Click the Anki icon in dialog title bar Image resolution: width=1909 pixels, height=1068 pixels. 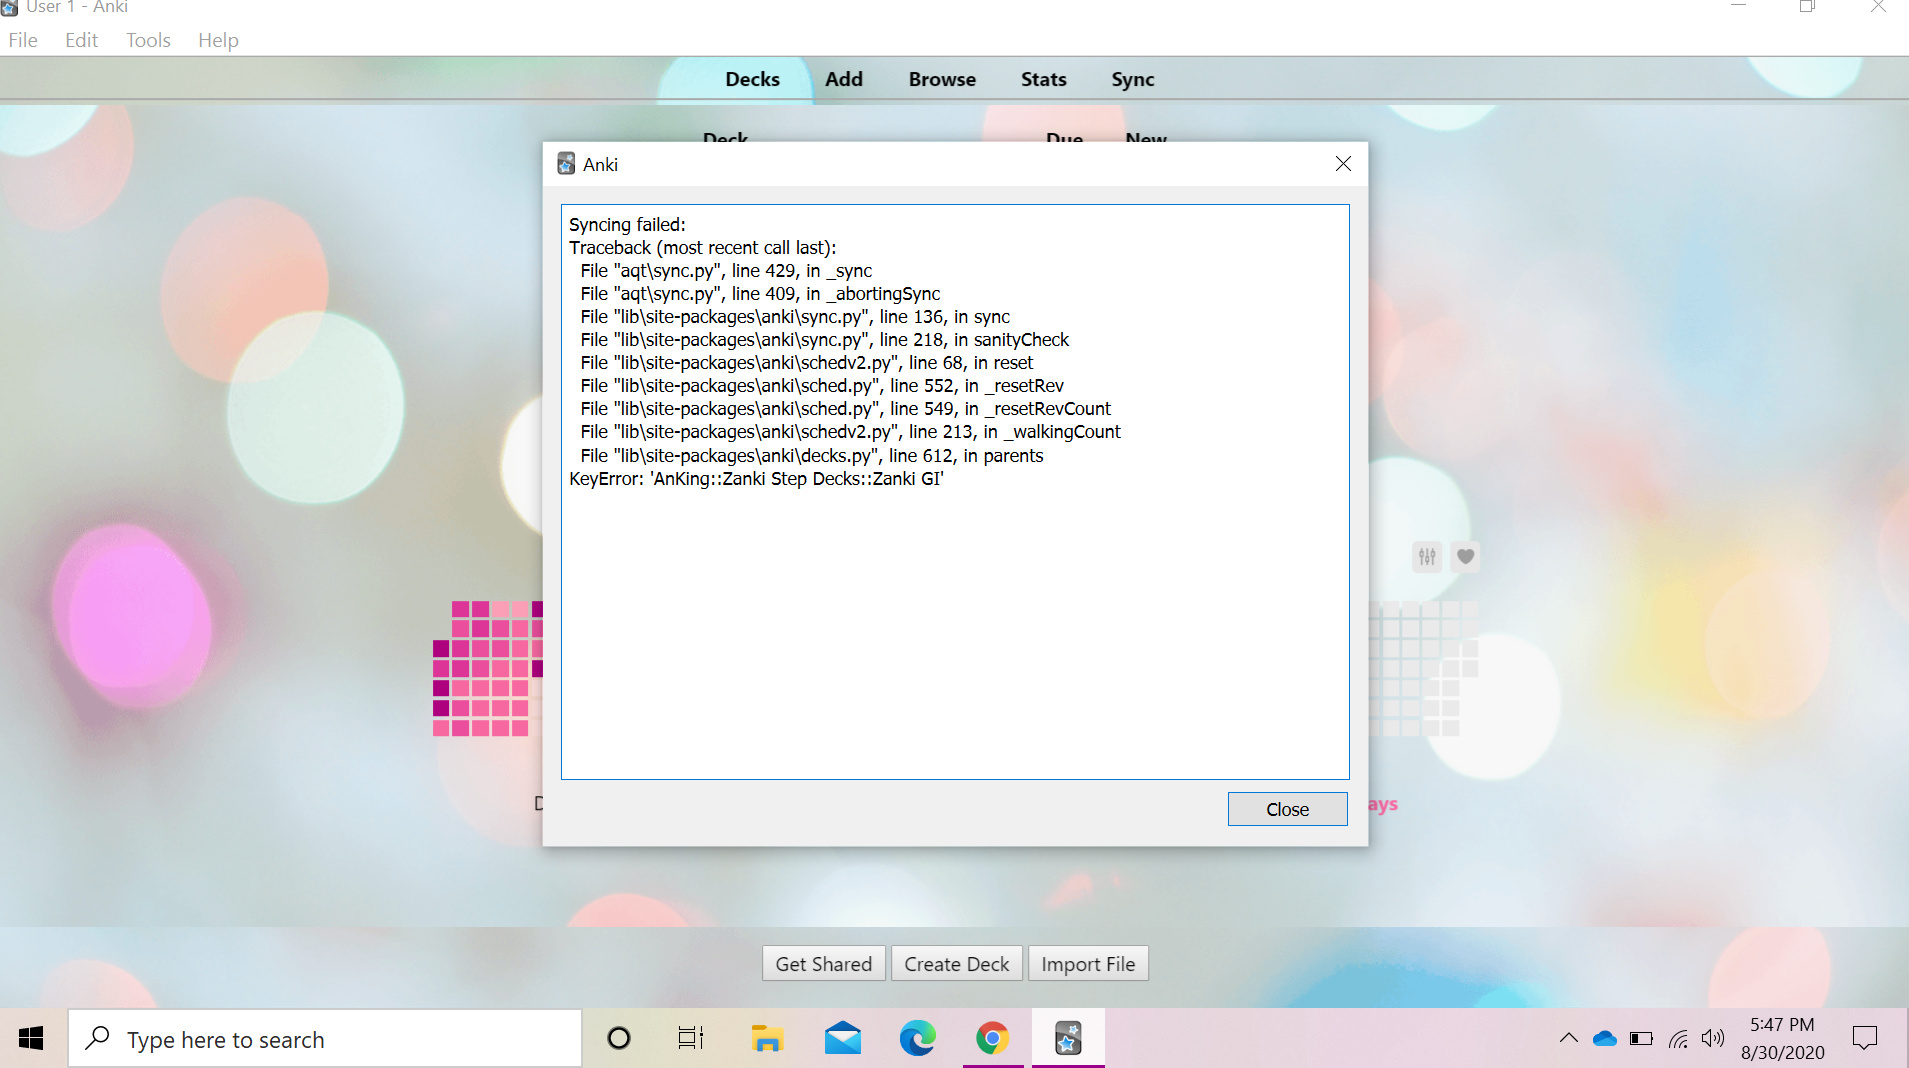[566, 164]
